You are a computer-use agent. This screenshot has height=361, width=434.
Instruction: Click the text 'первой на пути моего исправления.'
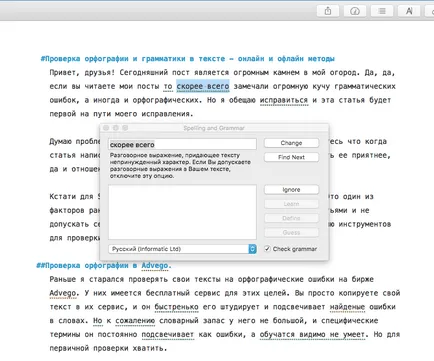(121, 114)
